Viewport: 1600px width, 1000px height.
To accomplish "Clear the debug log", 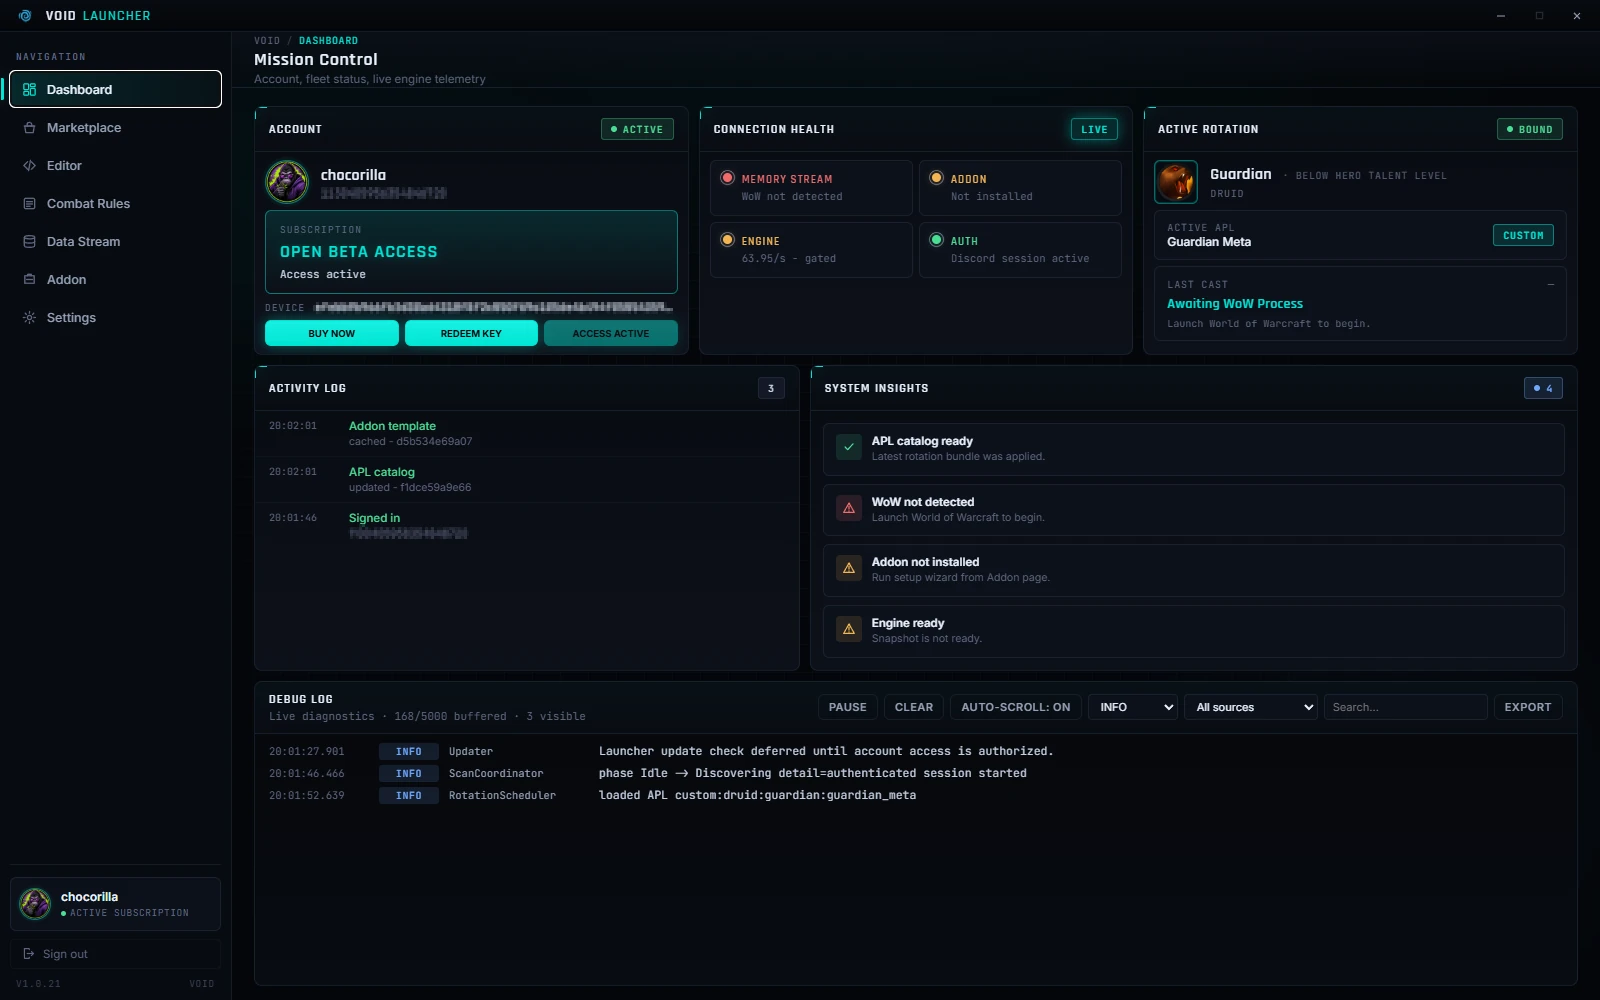I will coord(914,707).
